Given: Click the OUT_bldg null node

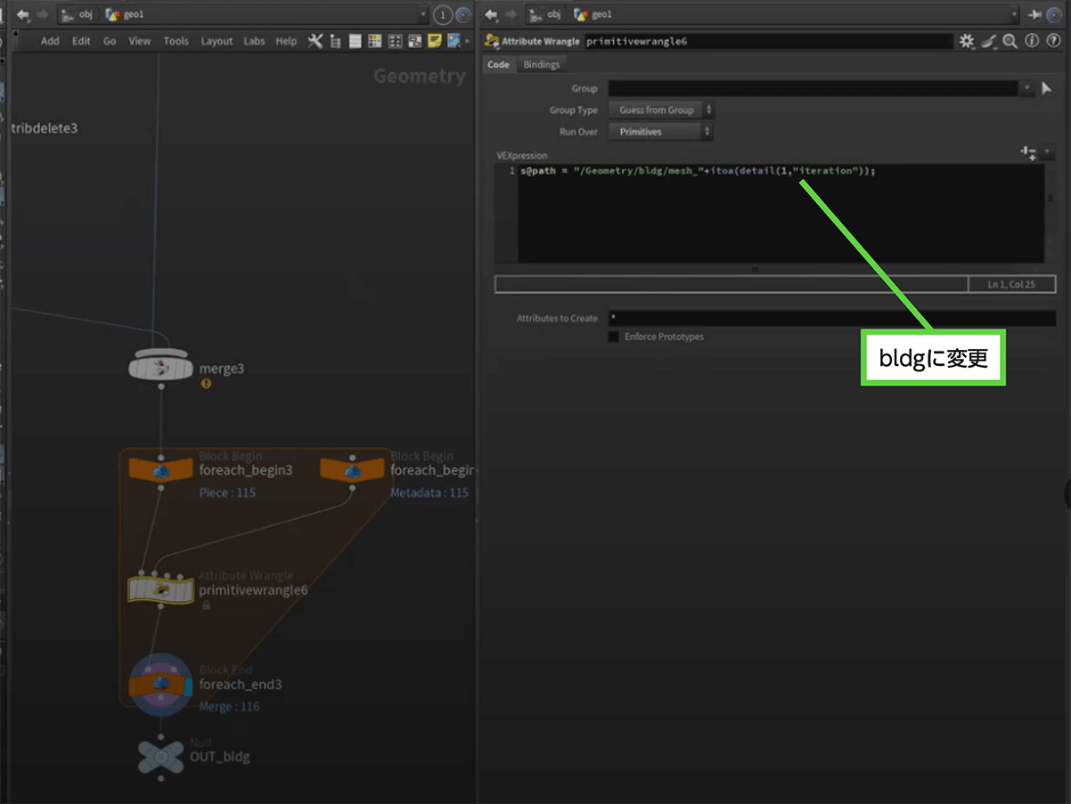Looking at the screenshot, I should coord(160,757).
